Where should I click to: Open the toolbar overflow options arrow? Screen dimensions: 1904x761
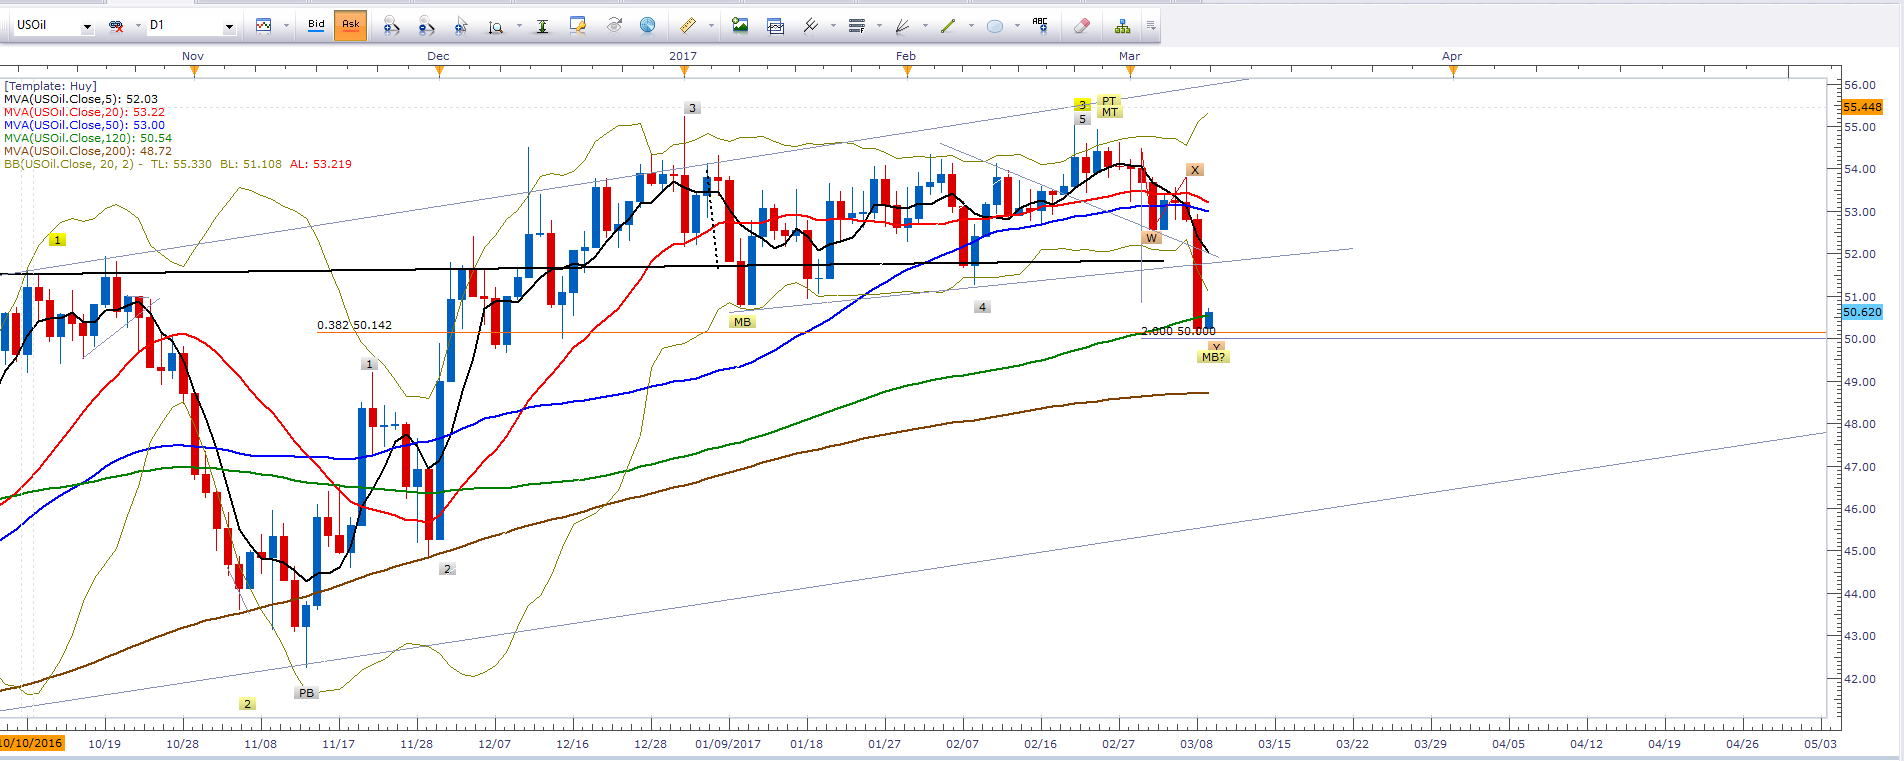[x=1151, y=25]
